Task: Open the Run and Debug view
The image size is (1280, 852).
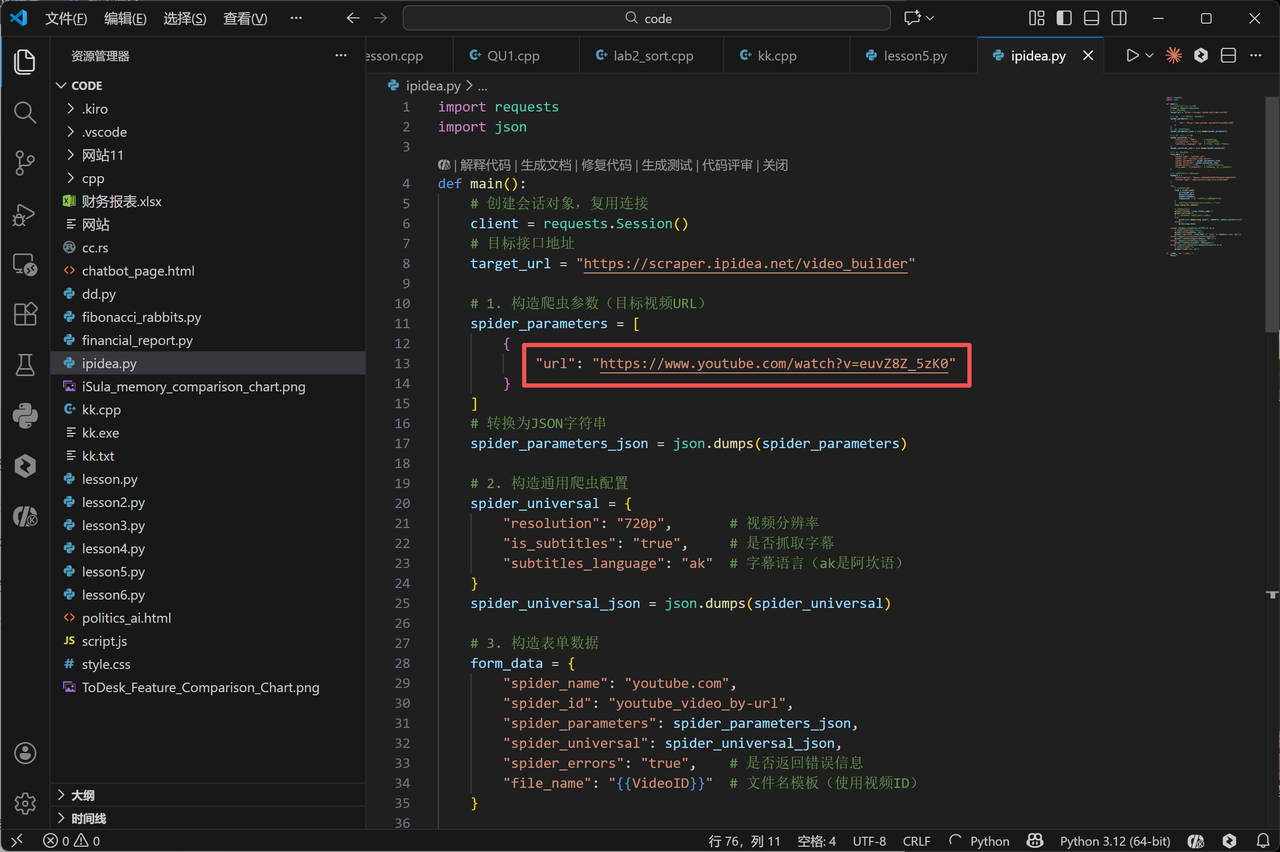Action: coord(25,214)
